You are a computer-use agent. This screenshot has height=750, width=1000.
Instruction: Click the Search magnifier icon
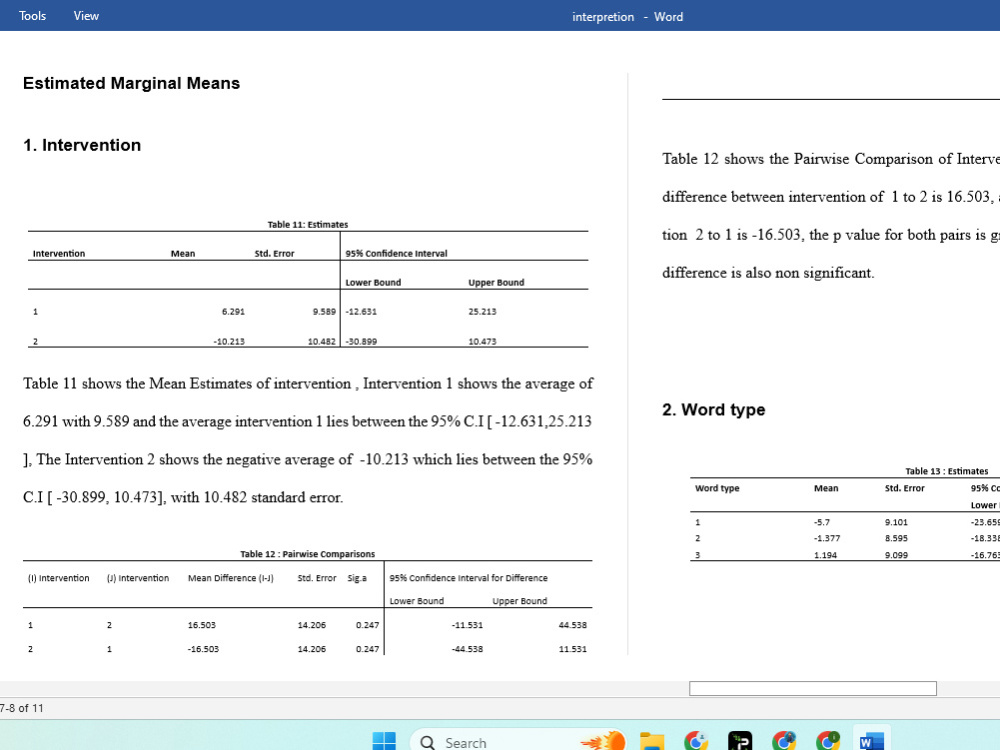[x=427, y=743]
